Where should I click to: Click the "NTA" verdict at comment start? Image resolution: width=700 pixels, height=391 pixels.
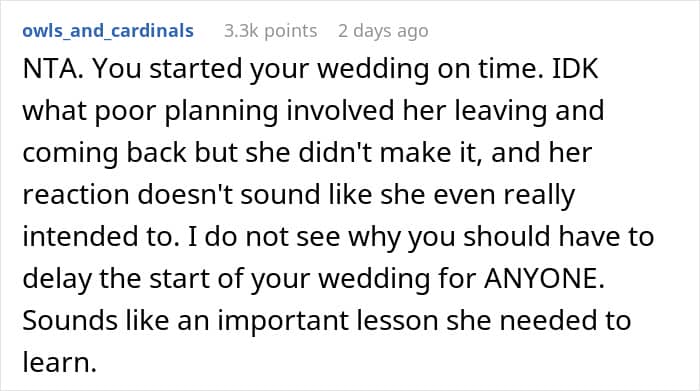point(50,69)
